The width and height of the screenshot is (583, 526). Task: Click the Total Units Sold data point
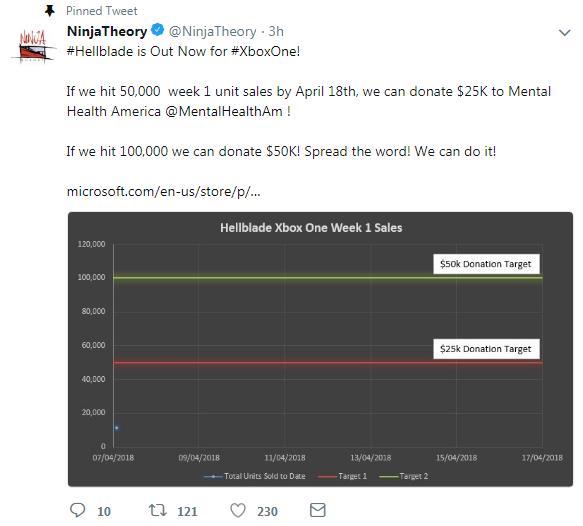117,428
